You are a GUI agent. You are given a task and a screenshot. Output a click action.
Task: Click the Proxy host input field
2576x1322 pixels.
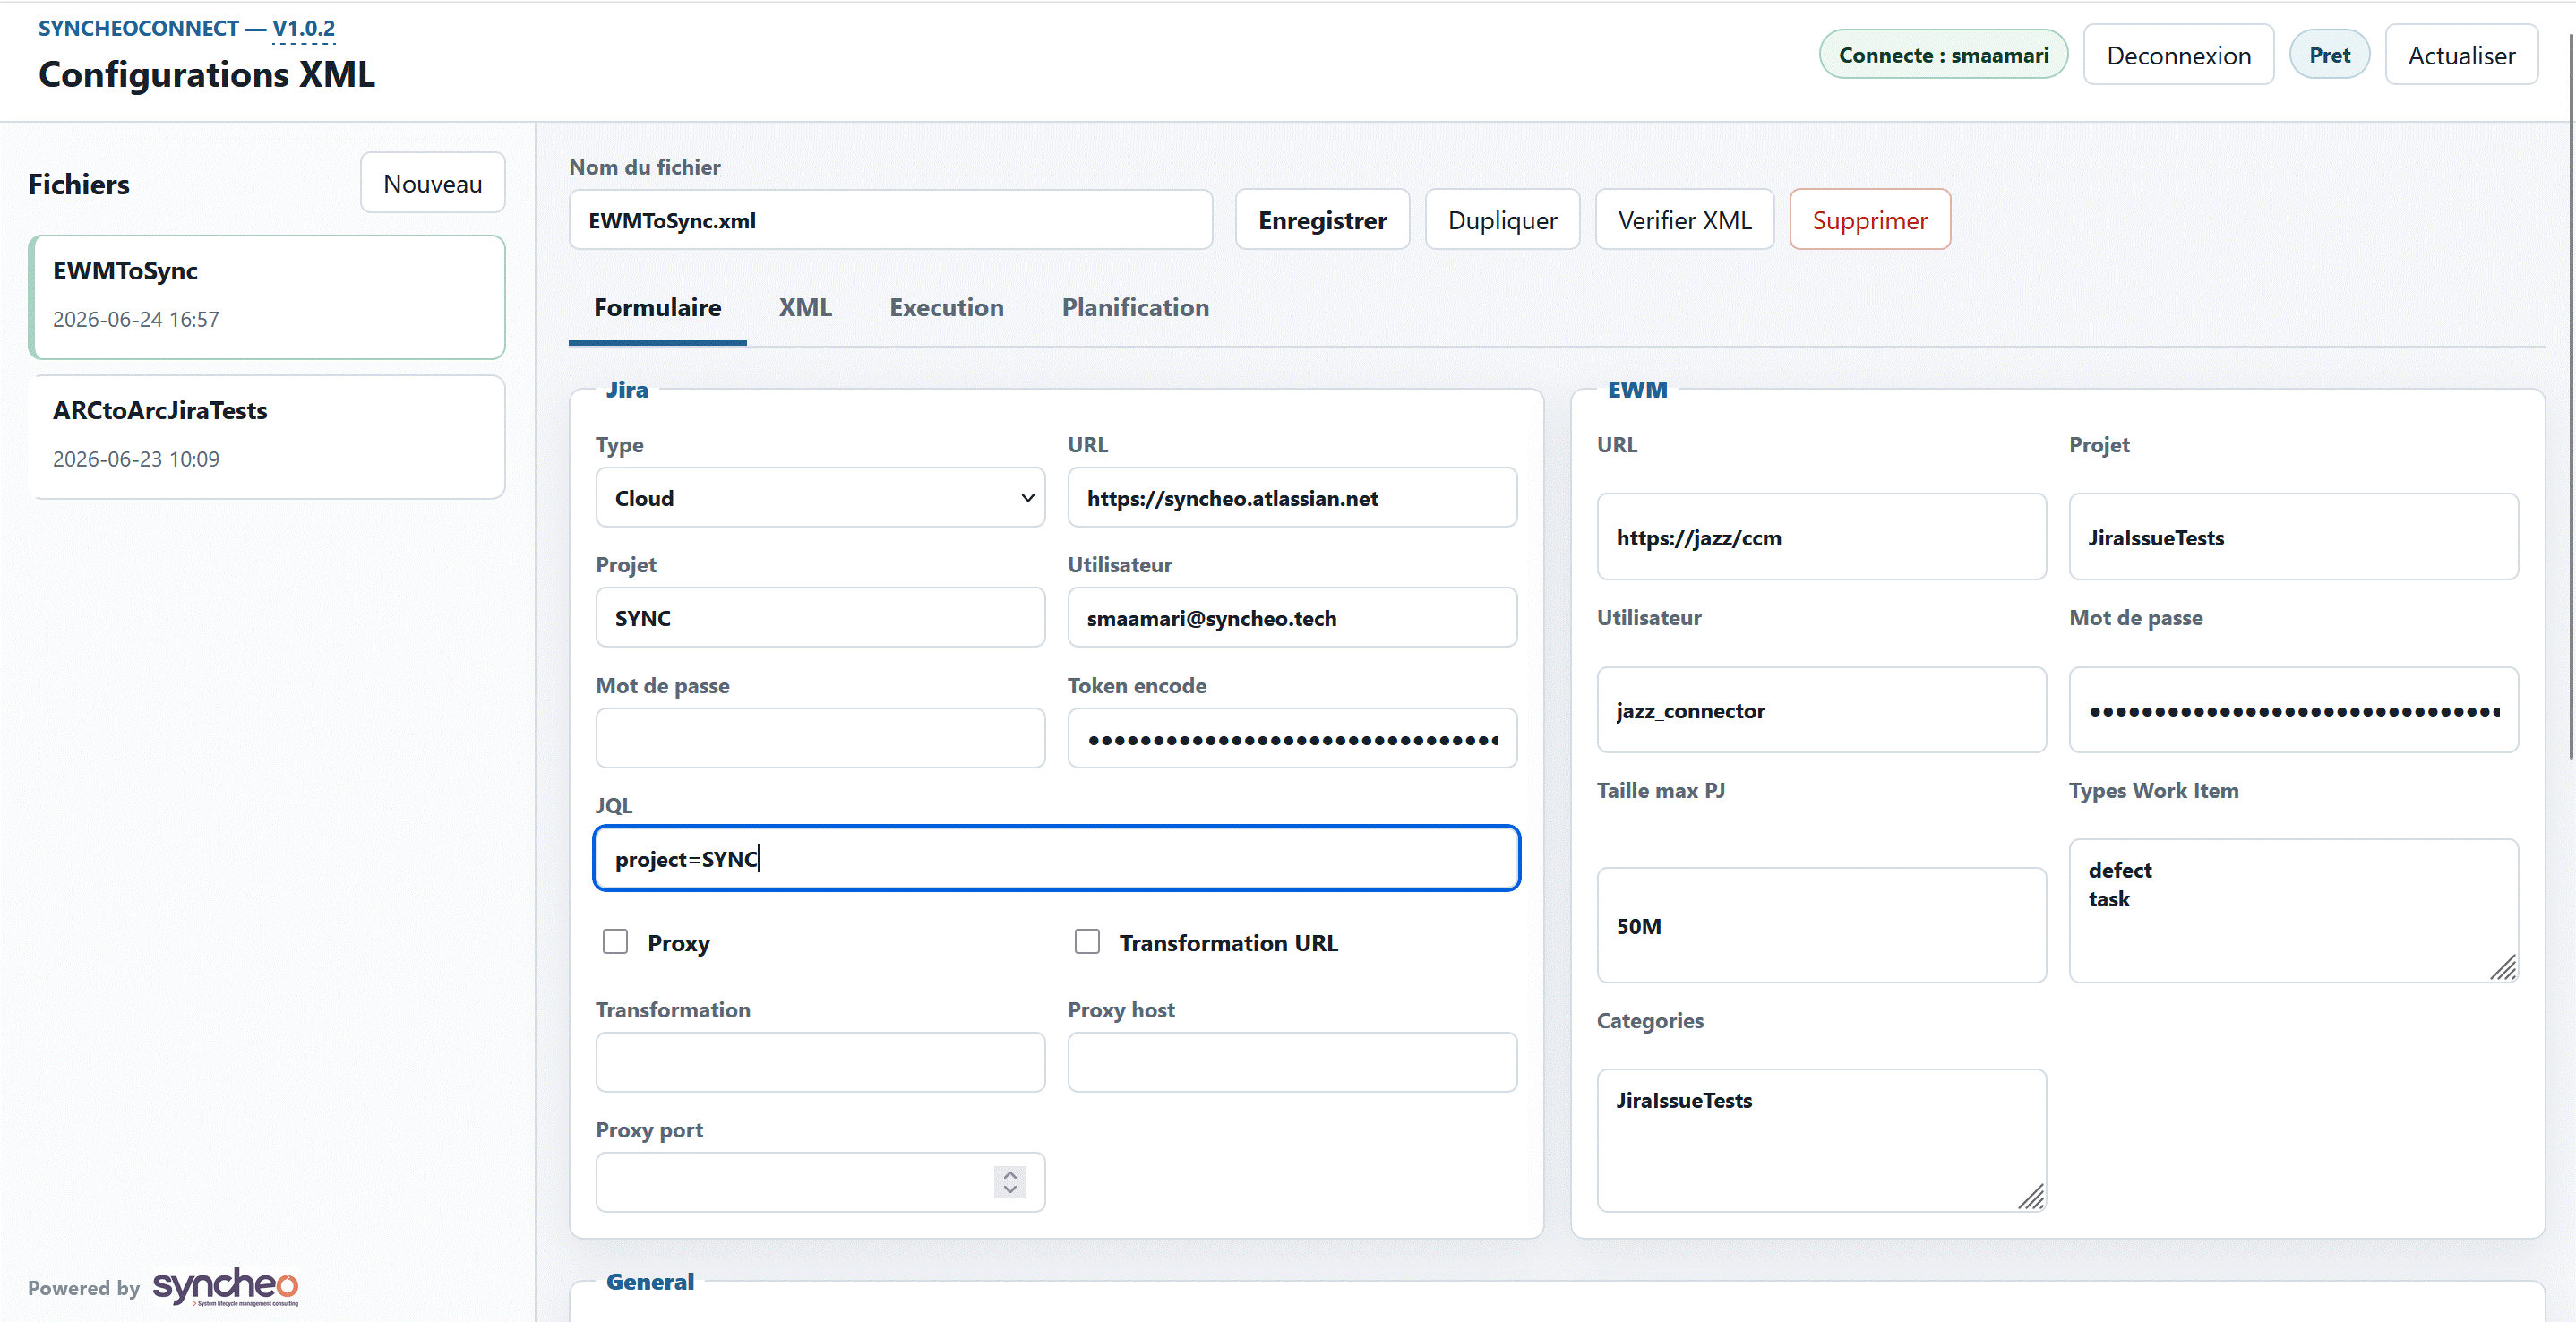[1292, 1062]
